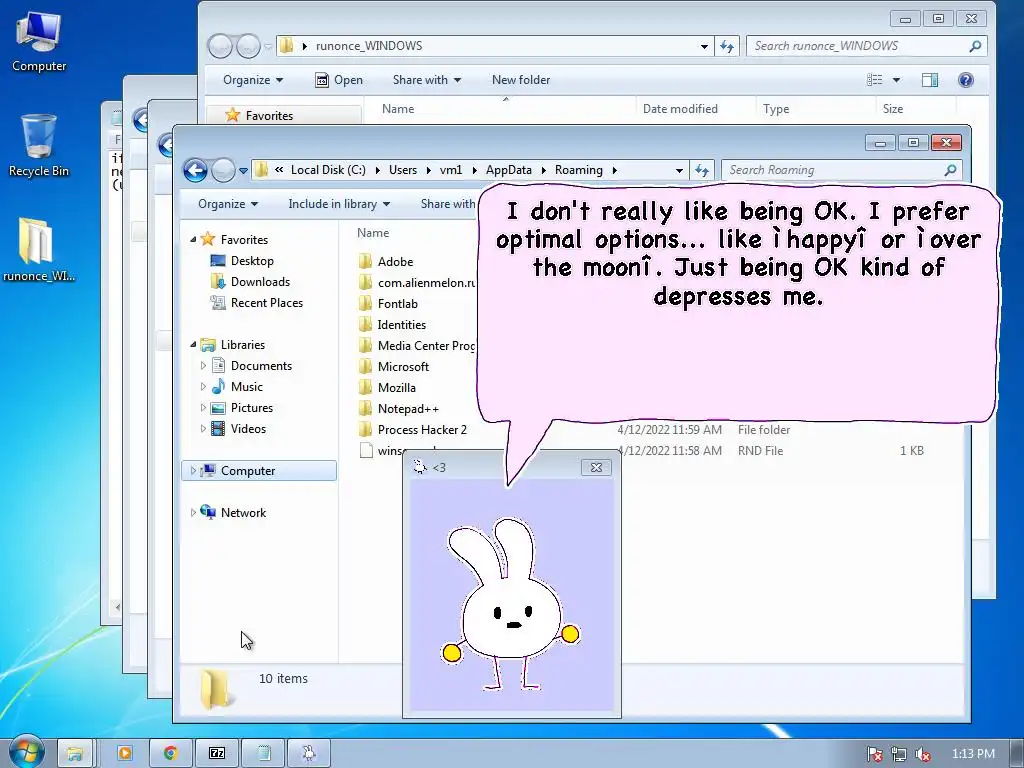1024x768 pixels.
Task: Sort by Type column in runonce_WINDOWS window
Action: [776, 108]
